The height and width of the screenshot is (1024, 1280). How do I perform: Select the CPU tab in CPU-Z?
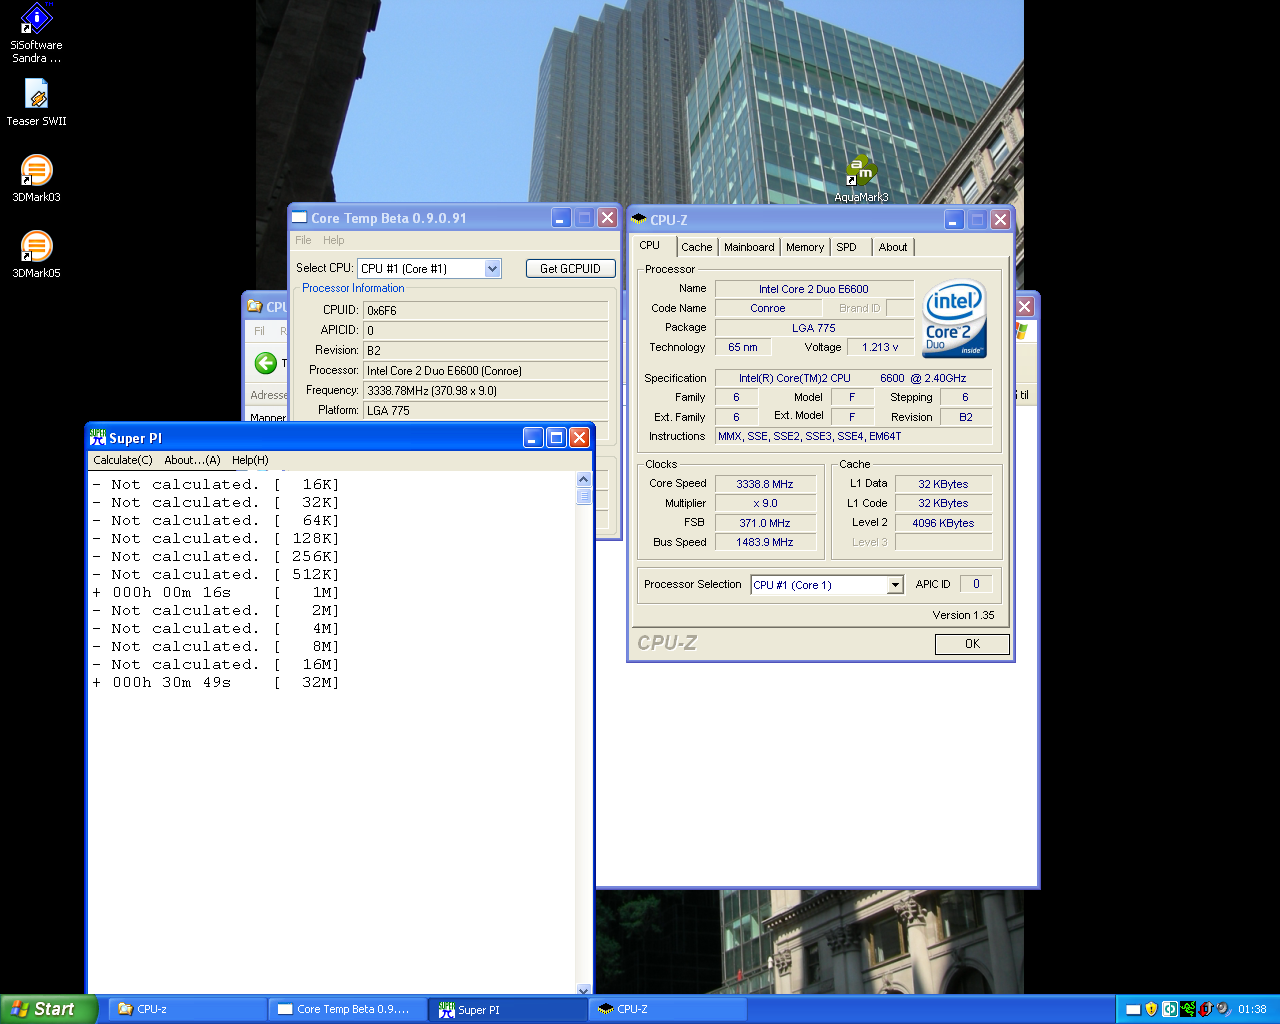pos(650,245)
